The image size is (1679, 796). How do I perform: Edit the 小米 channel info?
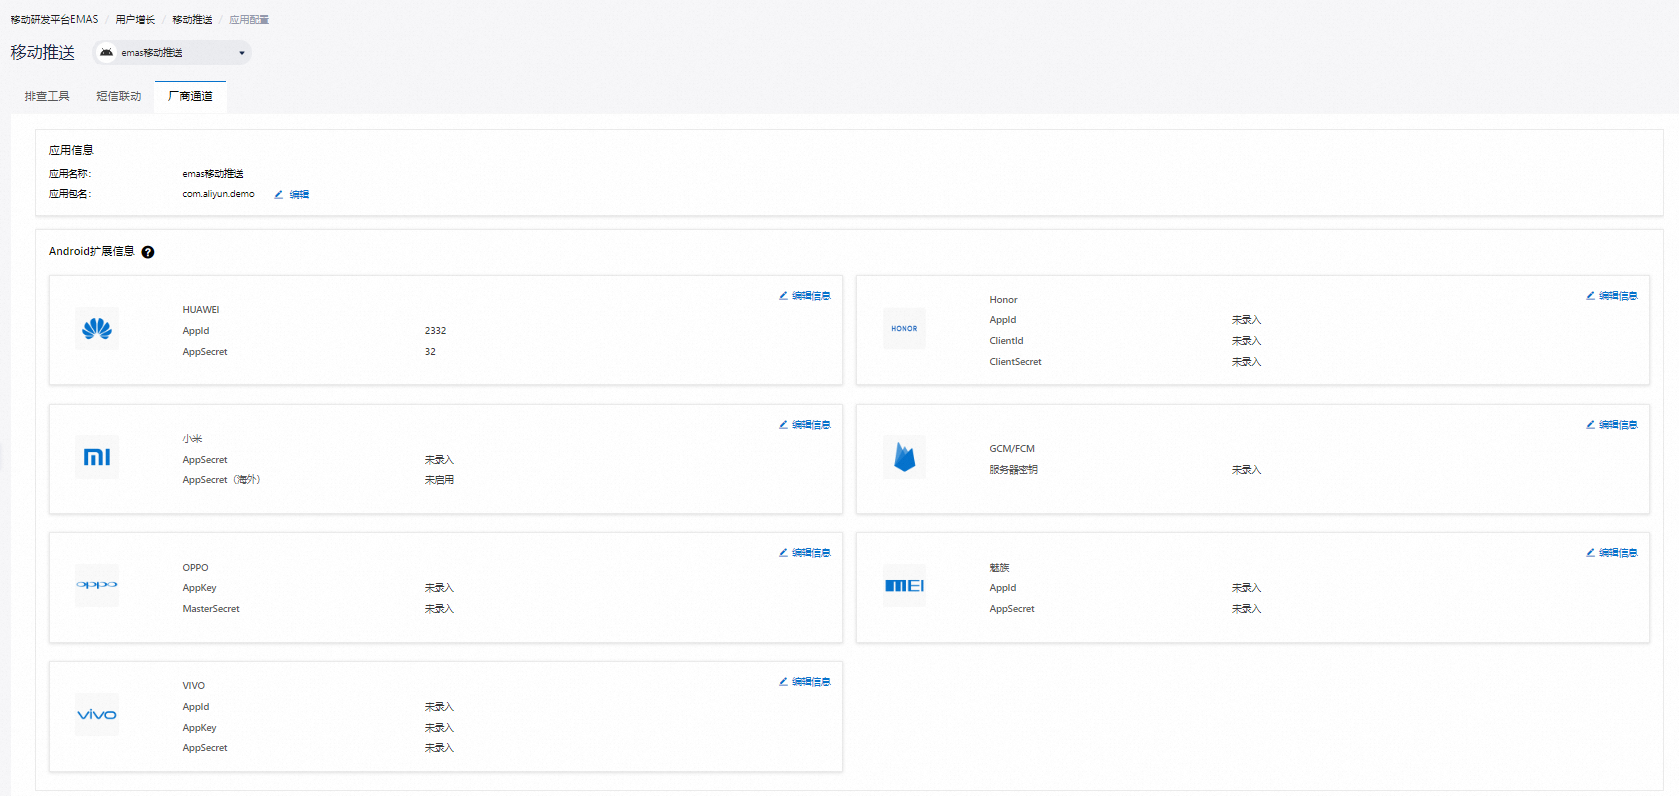point(805,425)
